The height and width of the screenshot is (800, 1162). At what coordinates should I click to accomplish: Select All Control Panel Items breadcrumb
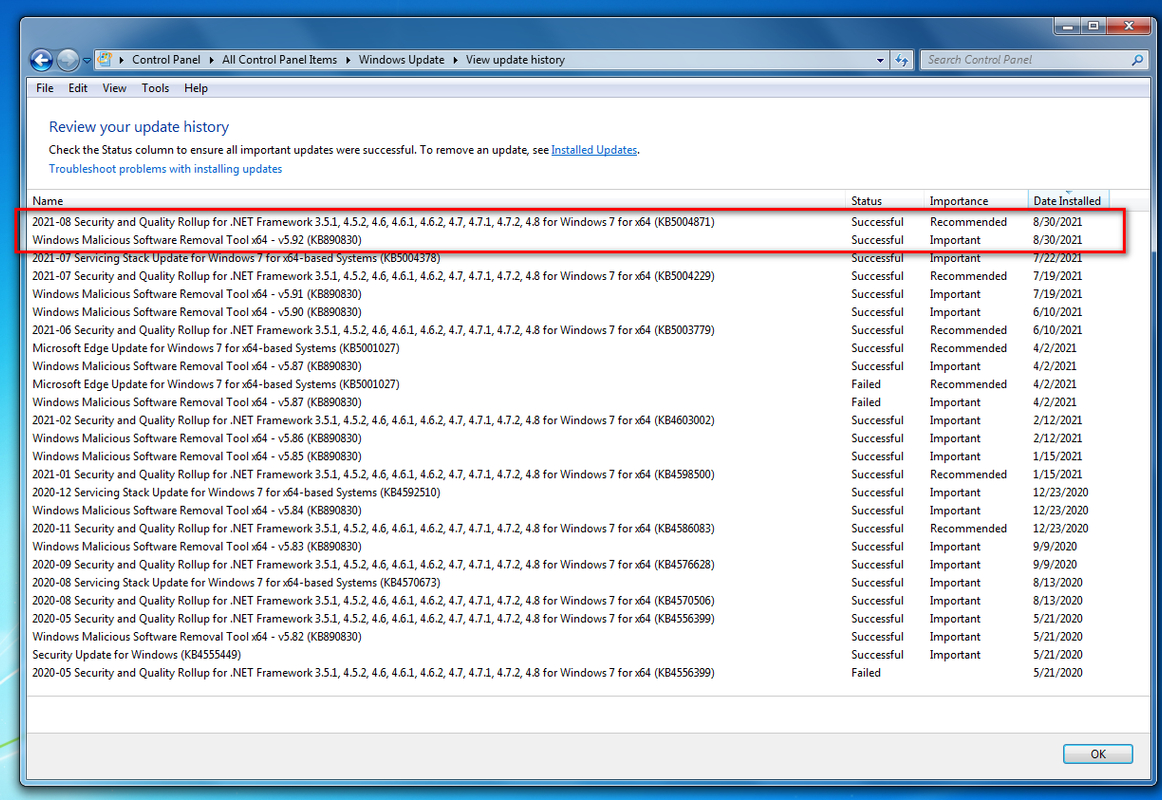[279, 60]
